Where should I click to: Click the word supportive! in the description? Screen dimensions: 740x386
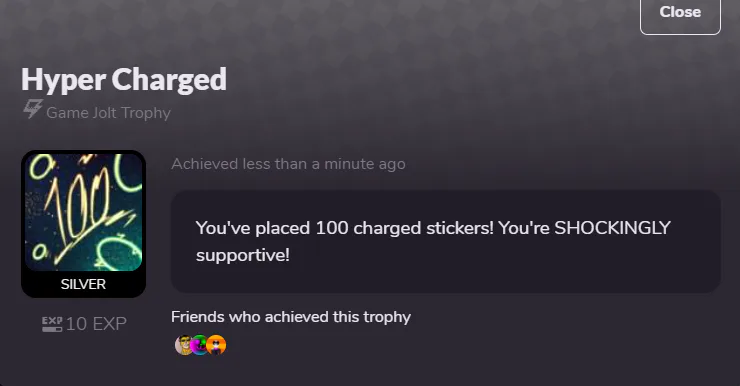[x=243, y=256]
